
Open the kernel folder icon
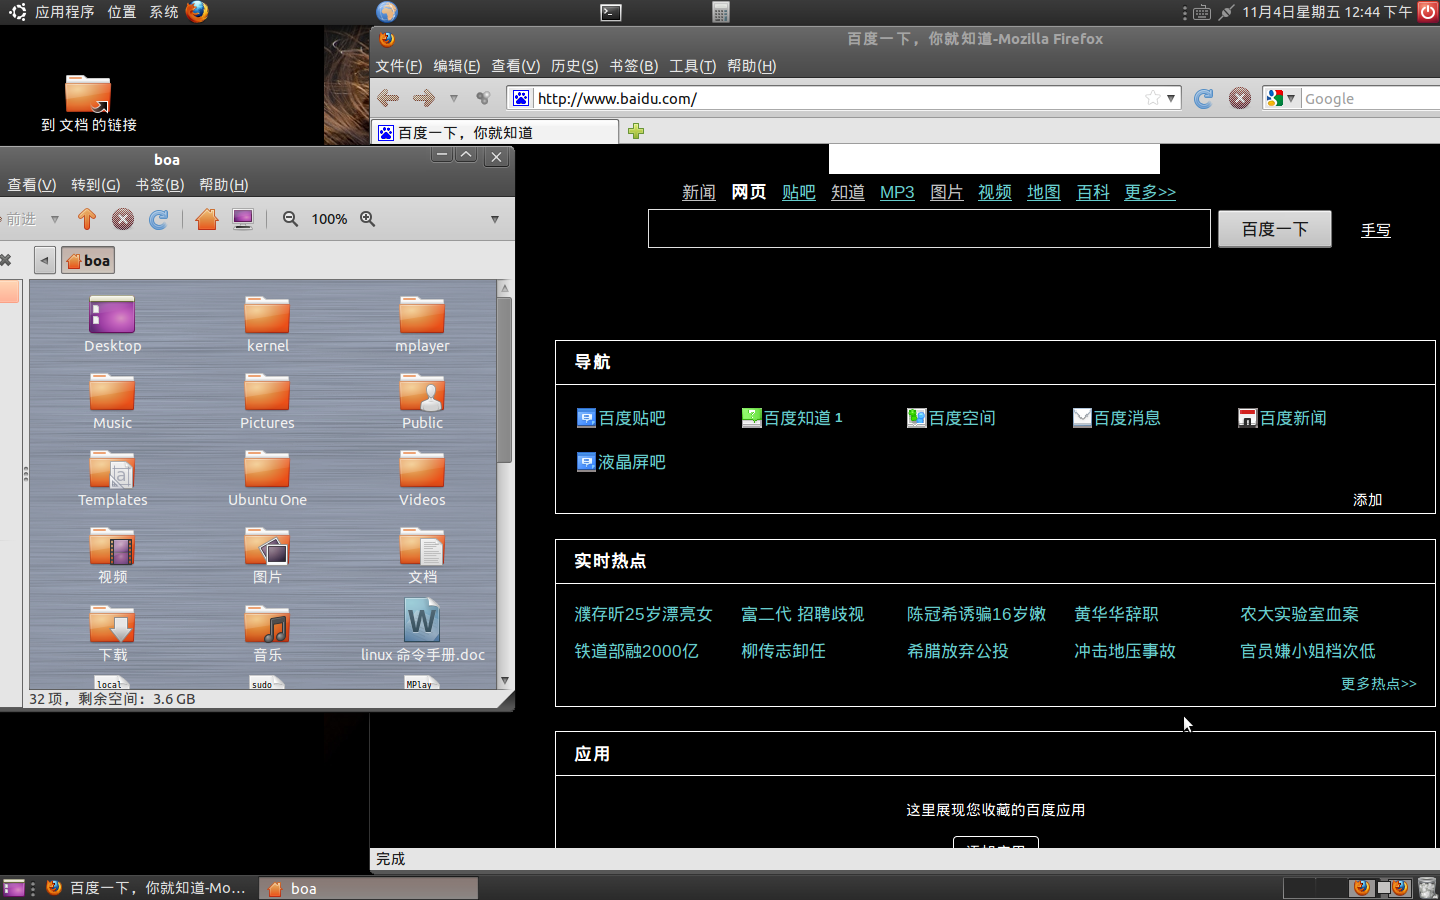tap(267, 316)
